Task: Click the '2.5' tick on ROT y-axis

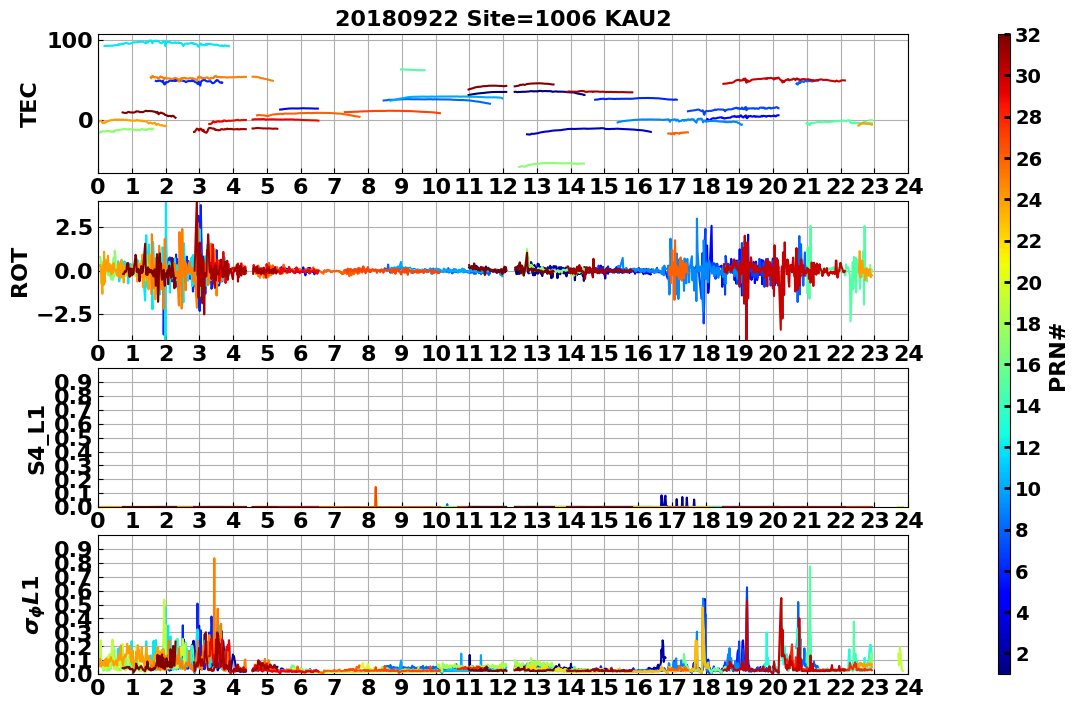Action: 73,227
